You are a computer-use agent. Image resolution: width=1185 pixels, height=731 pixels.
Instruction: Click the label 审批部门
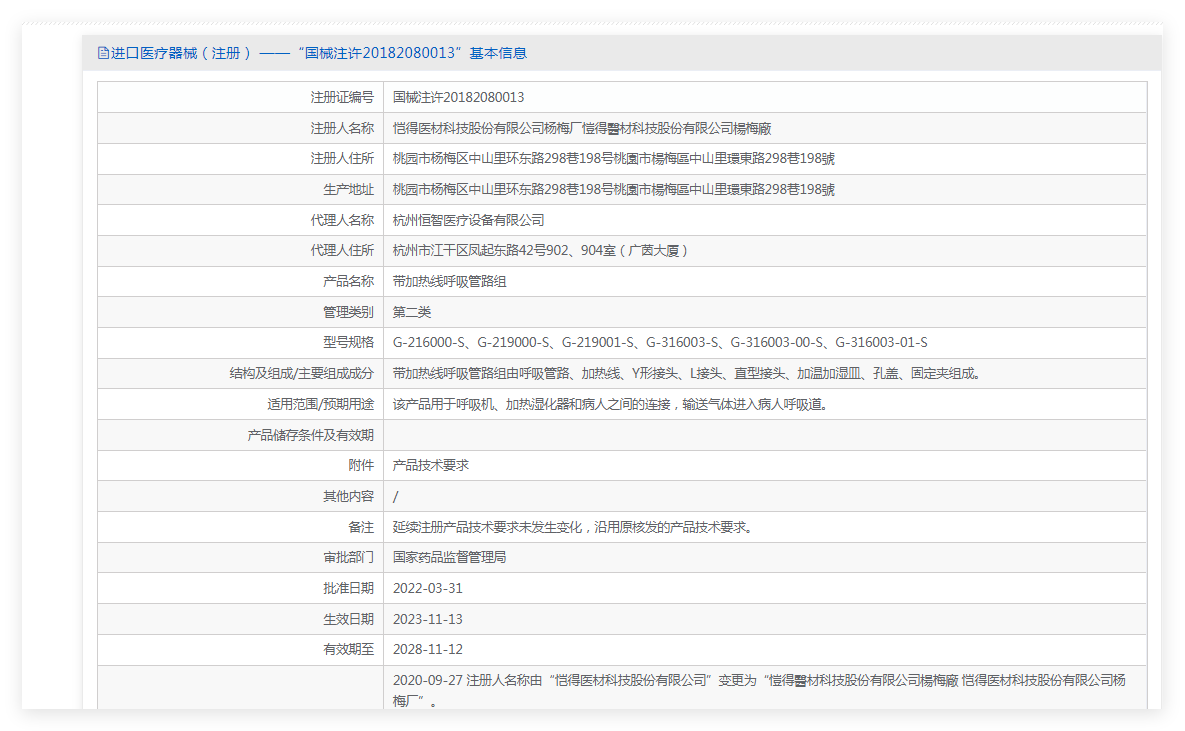(348, 558)
